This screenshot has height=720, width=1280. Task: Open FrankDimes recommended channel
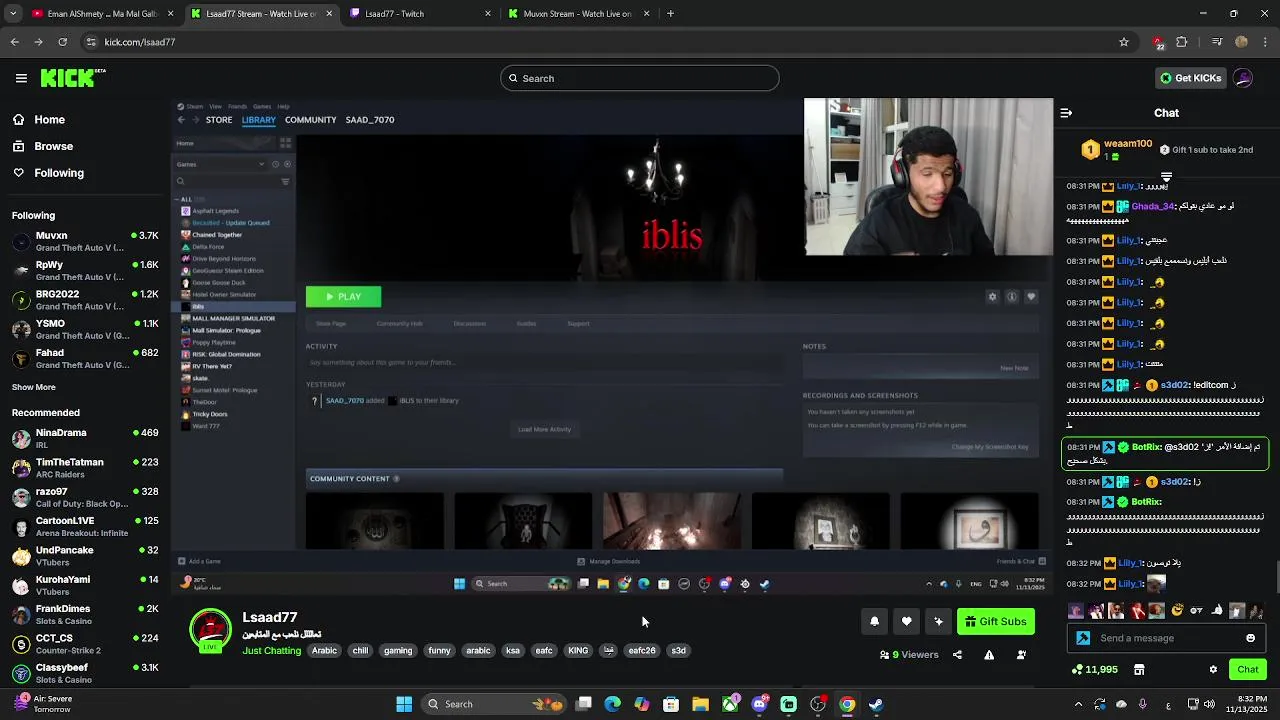pyautogui.click(x=85, y=614)
